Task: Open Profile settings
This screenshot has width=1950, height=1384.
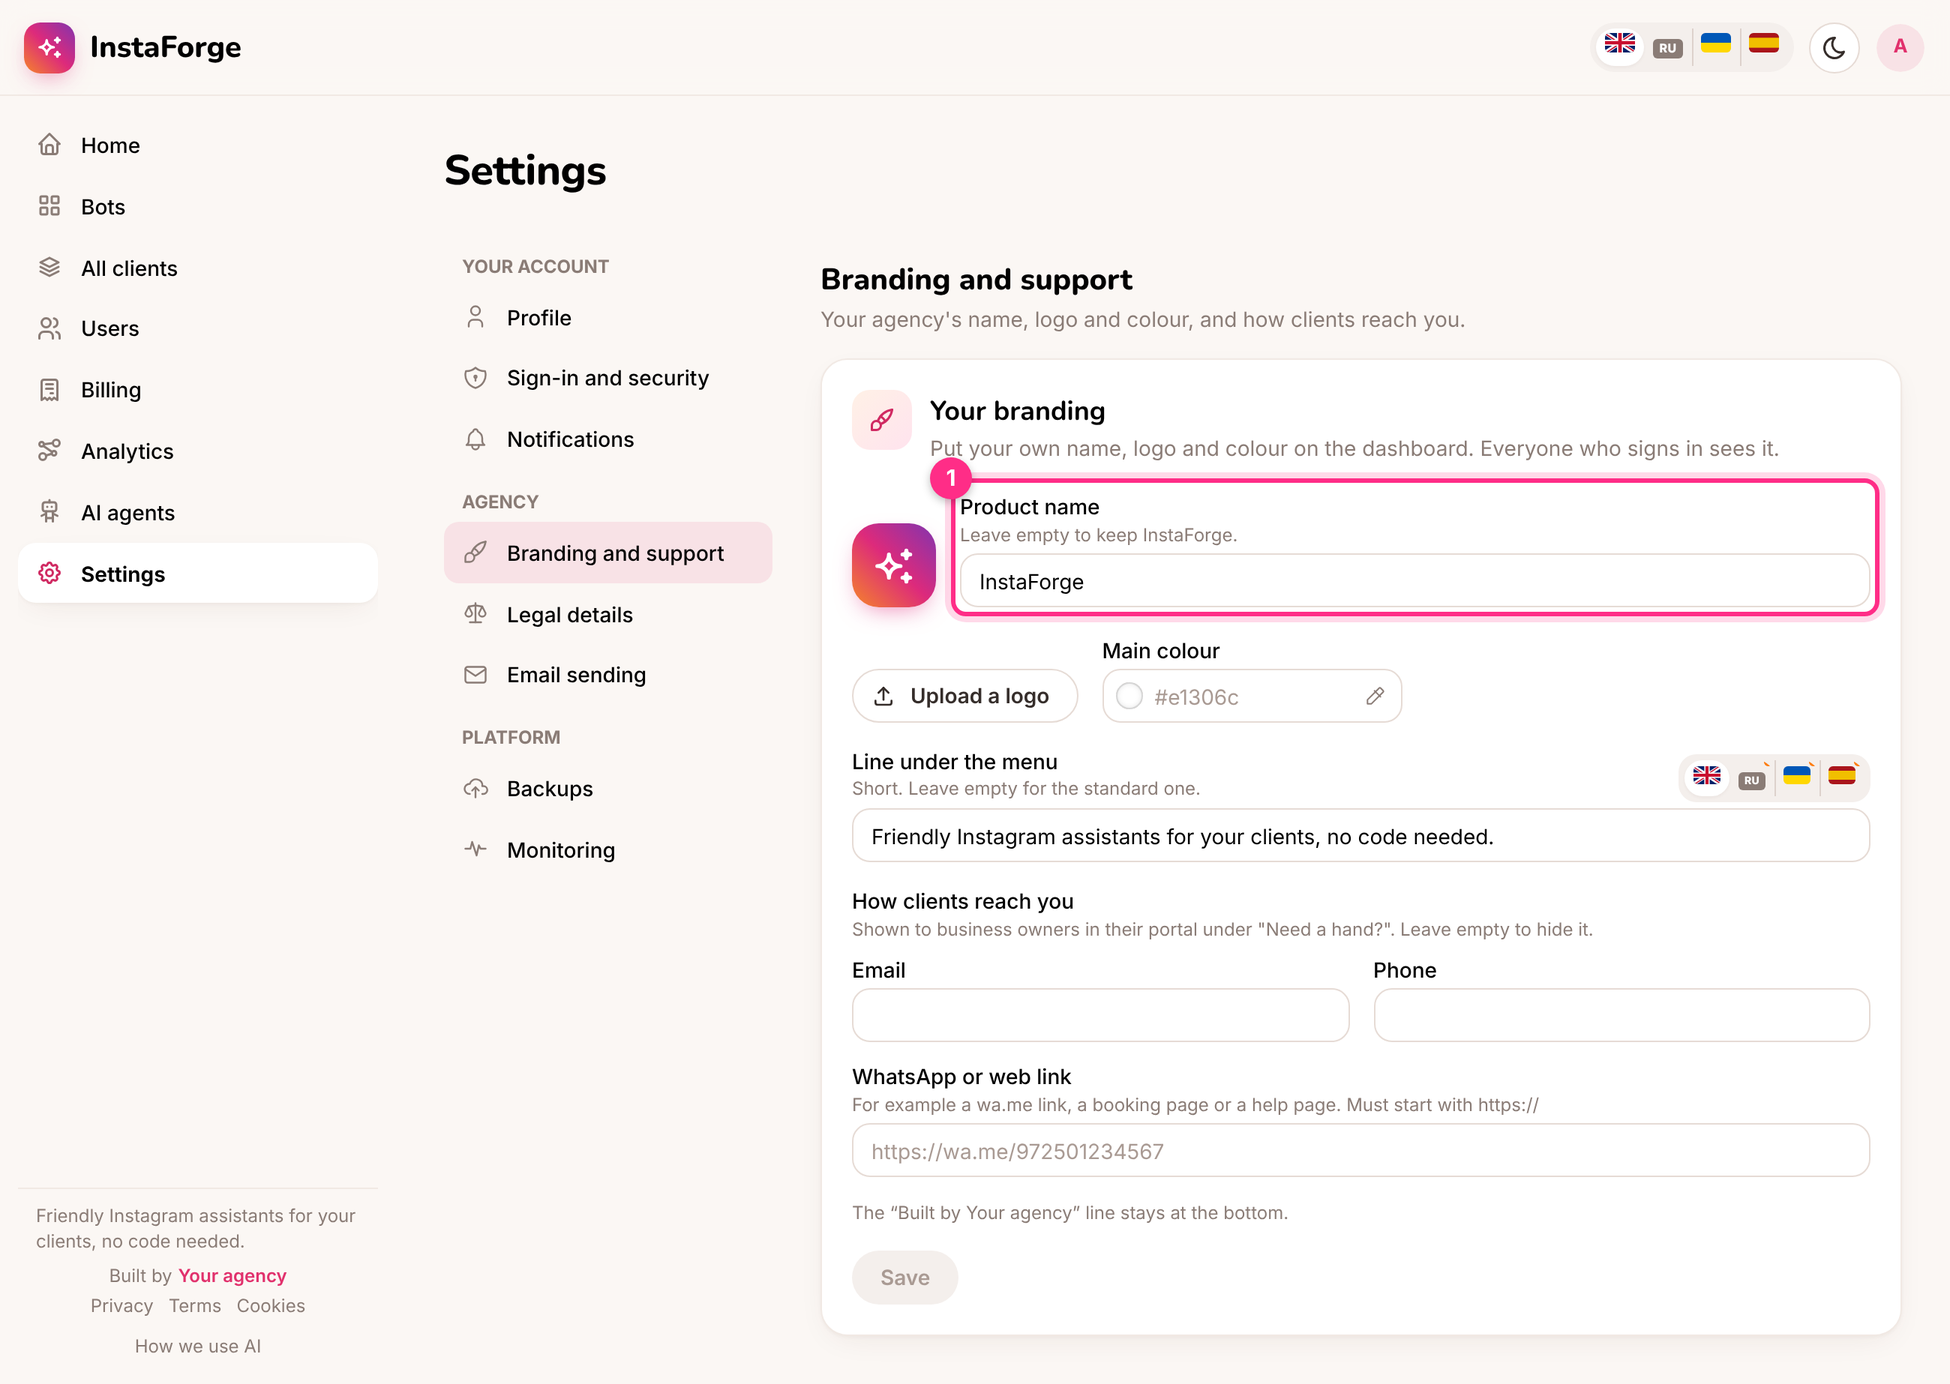Action: pyautogui.click(x=608, y=318)
